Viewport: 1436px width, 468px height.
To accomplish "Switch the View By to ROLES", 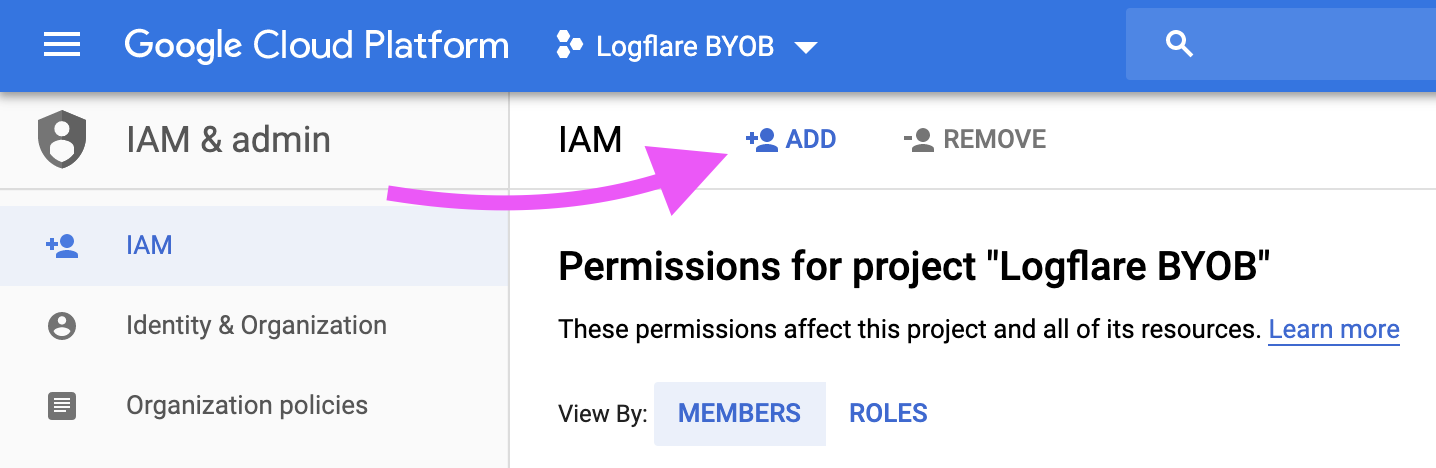I will [x=888, y=413].
